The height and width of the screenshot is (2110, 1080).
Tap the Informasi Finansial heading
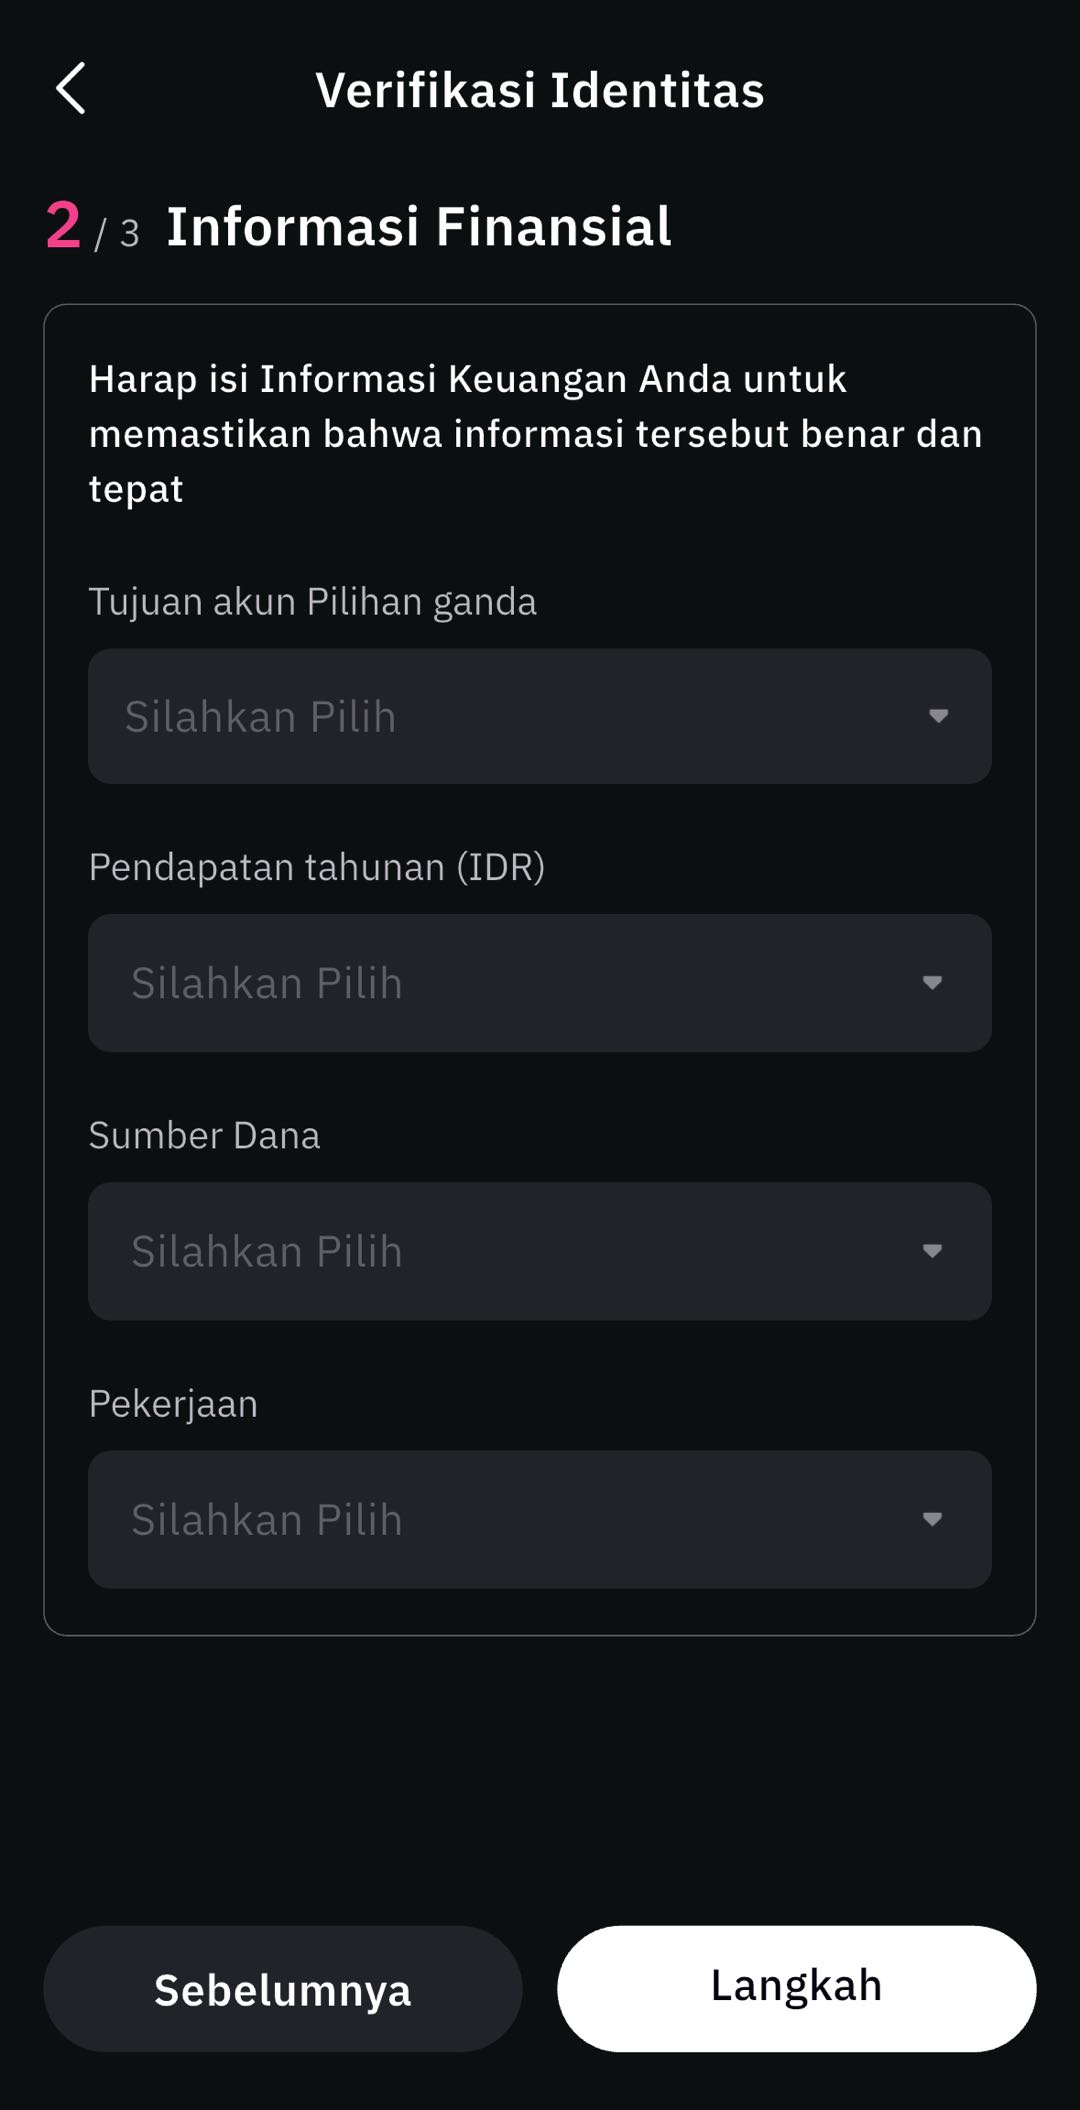418,226
